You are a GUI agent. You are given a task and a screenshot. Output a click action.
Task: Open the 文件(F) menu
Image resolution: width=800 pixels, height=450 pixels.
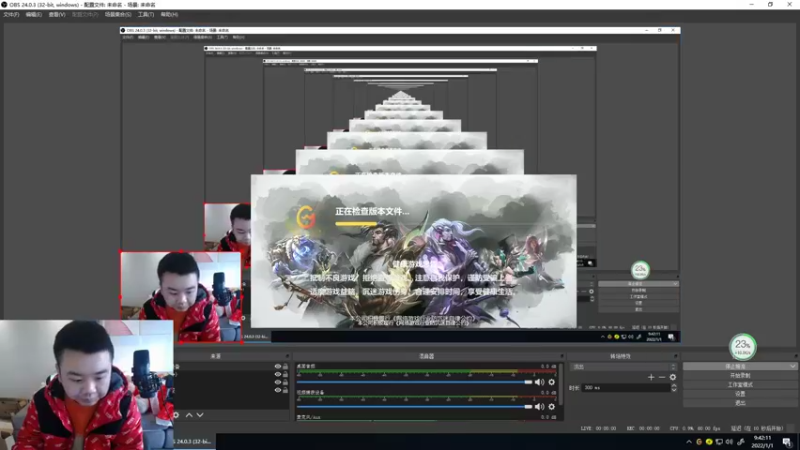11,15
